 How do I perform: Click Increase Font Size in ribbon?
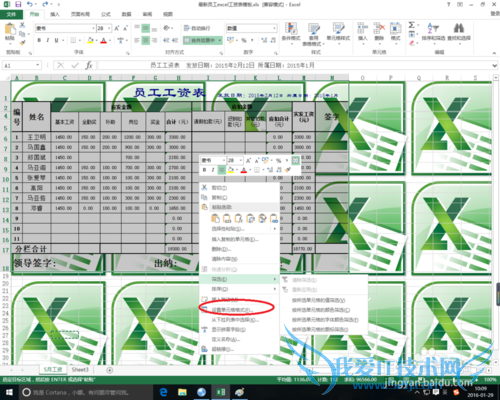(117, 28)
